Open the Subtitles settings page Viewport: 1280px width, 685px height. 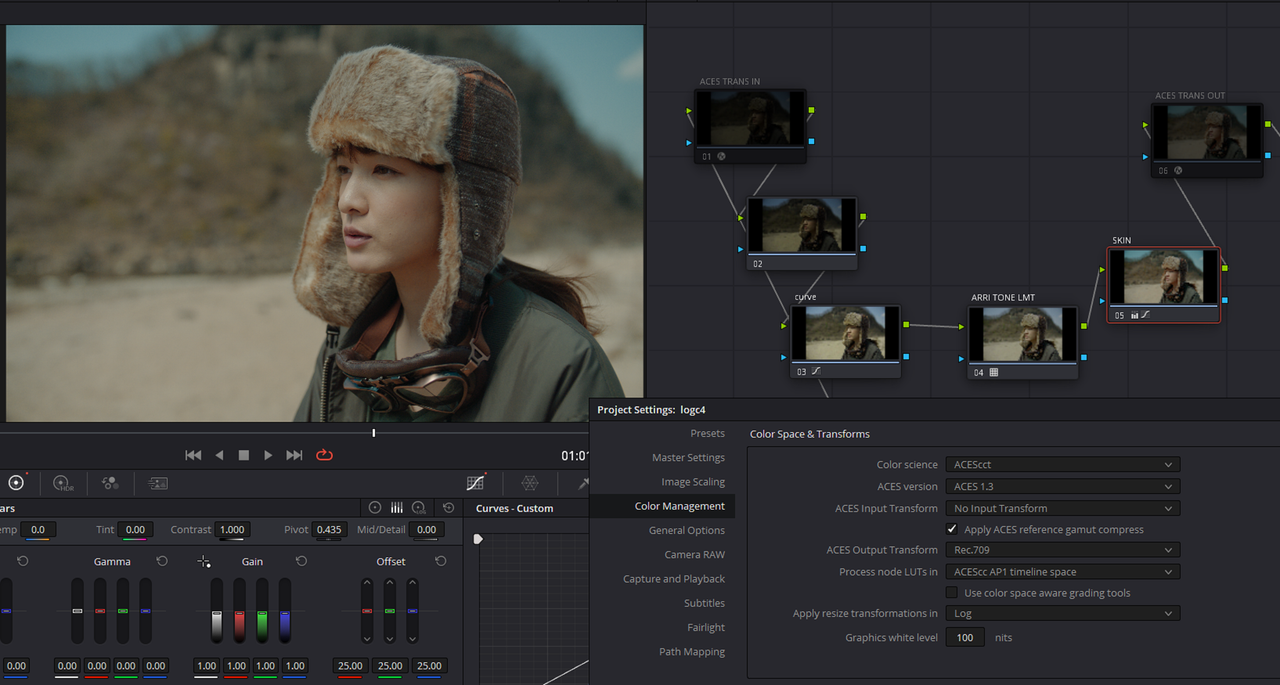tap(705, 603)
